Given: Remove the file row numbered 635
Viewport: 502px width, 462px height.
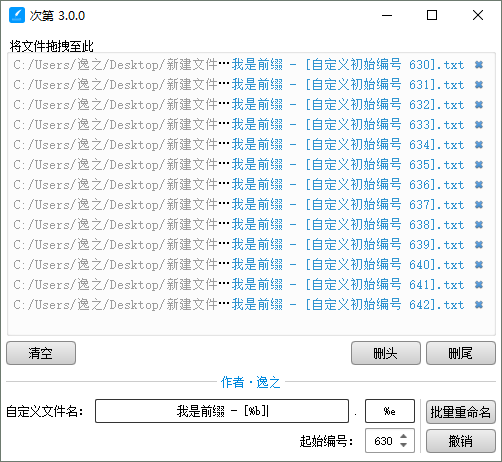Looking at the screenshot, I should tap(479, 165).
